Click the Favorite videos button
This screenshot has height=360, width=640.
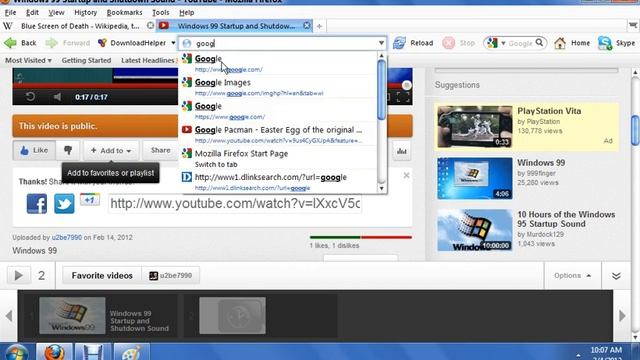[x=102, y=276]
